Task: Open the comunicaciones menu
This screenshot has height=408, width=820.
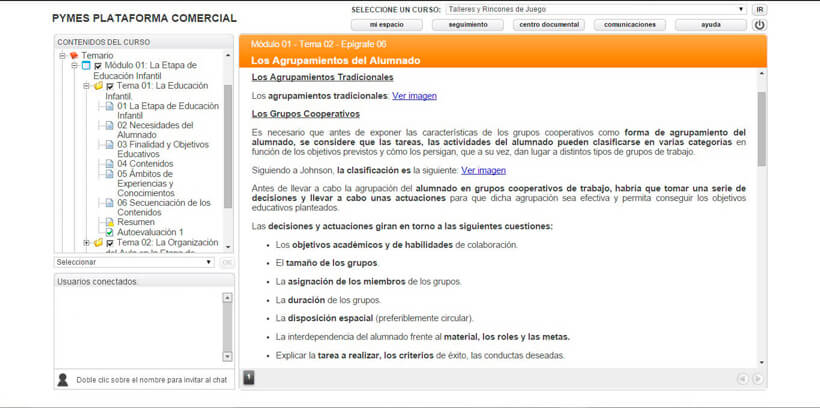Action: tap(630, 25)
